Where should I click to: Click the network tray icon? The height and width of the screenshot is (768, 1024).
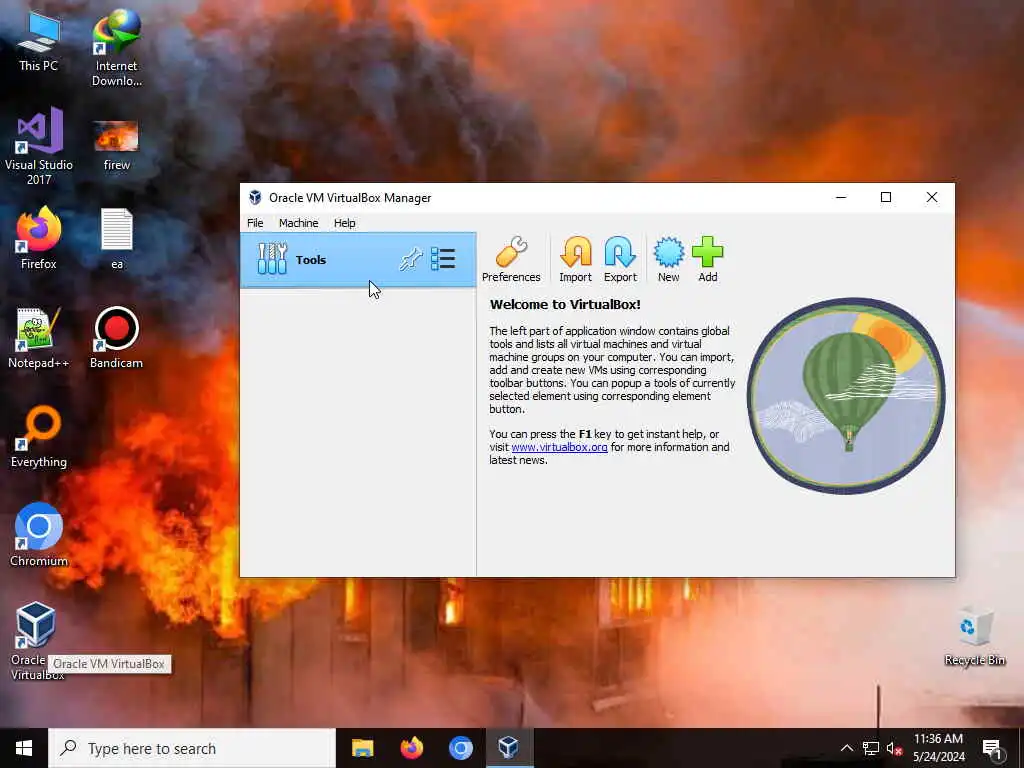(x=871, y=748)
